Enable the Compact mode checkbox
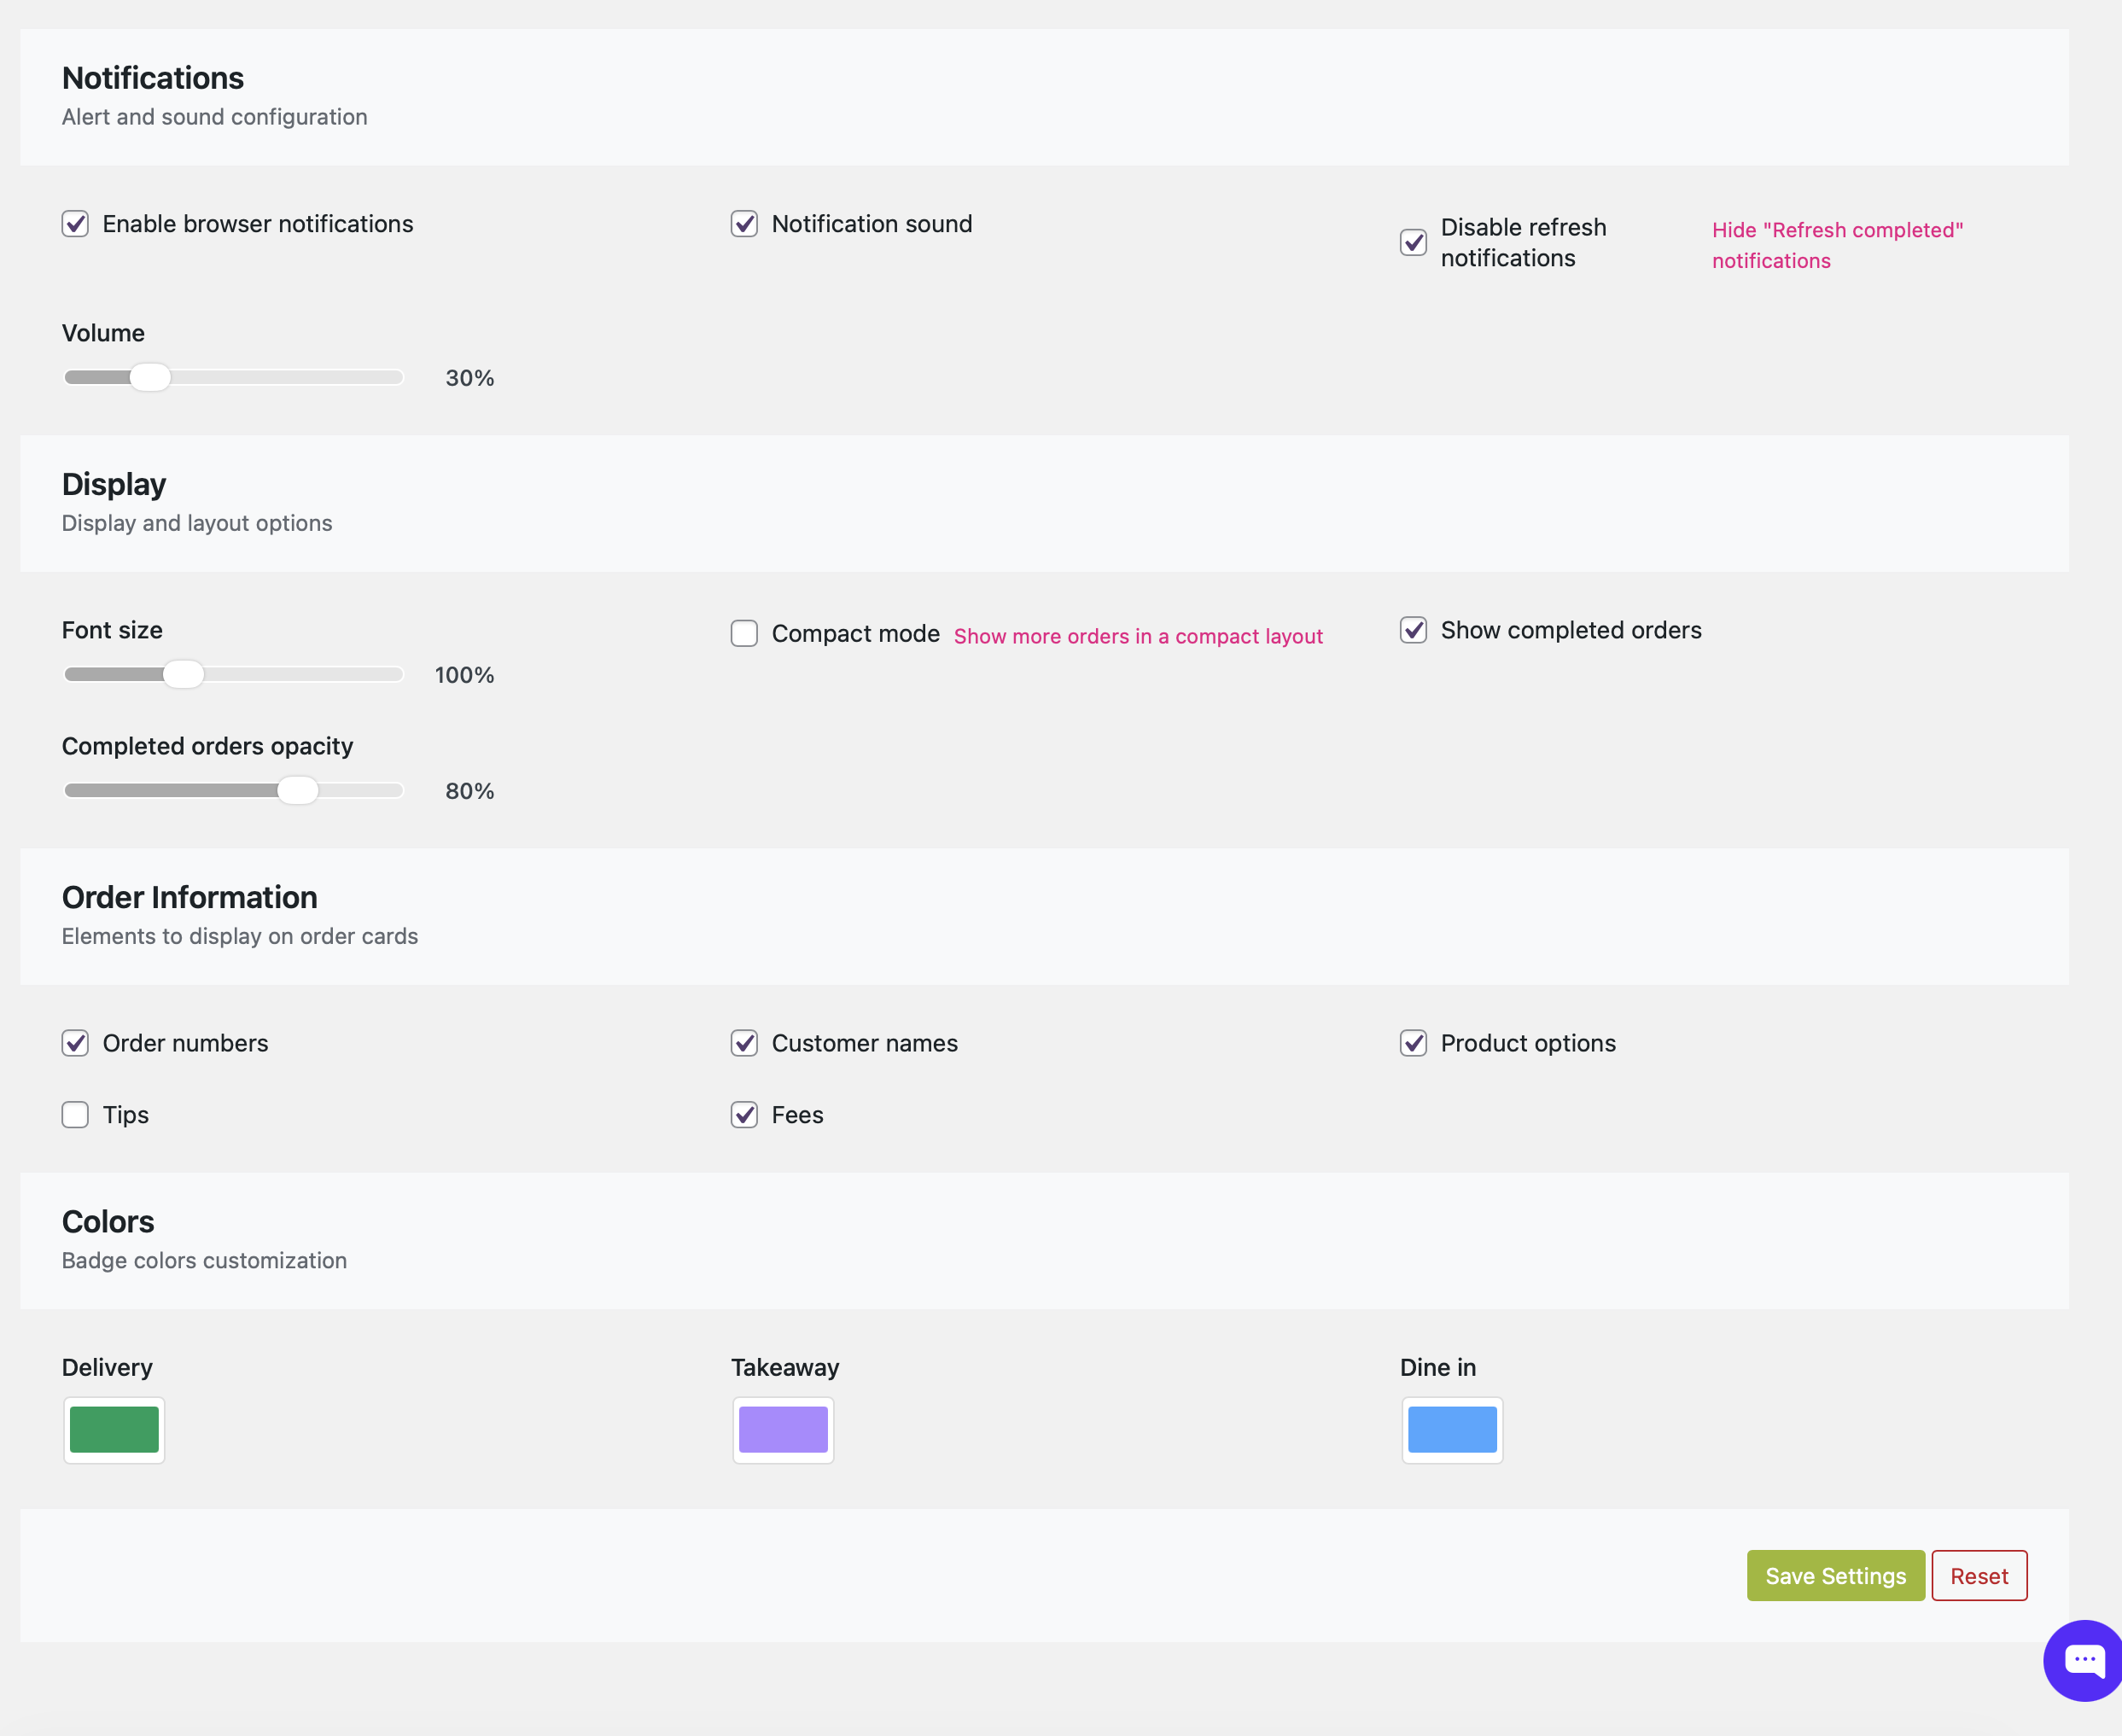The width and height of the screenshot is (2122, 1736). (x=744, y=634)
